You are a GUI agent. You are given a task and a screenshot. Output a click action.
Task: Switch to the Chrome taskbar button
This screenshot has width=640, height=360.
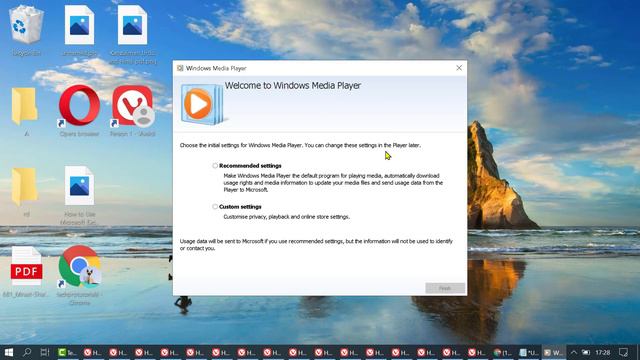coord(503,352)
